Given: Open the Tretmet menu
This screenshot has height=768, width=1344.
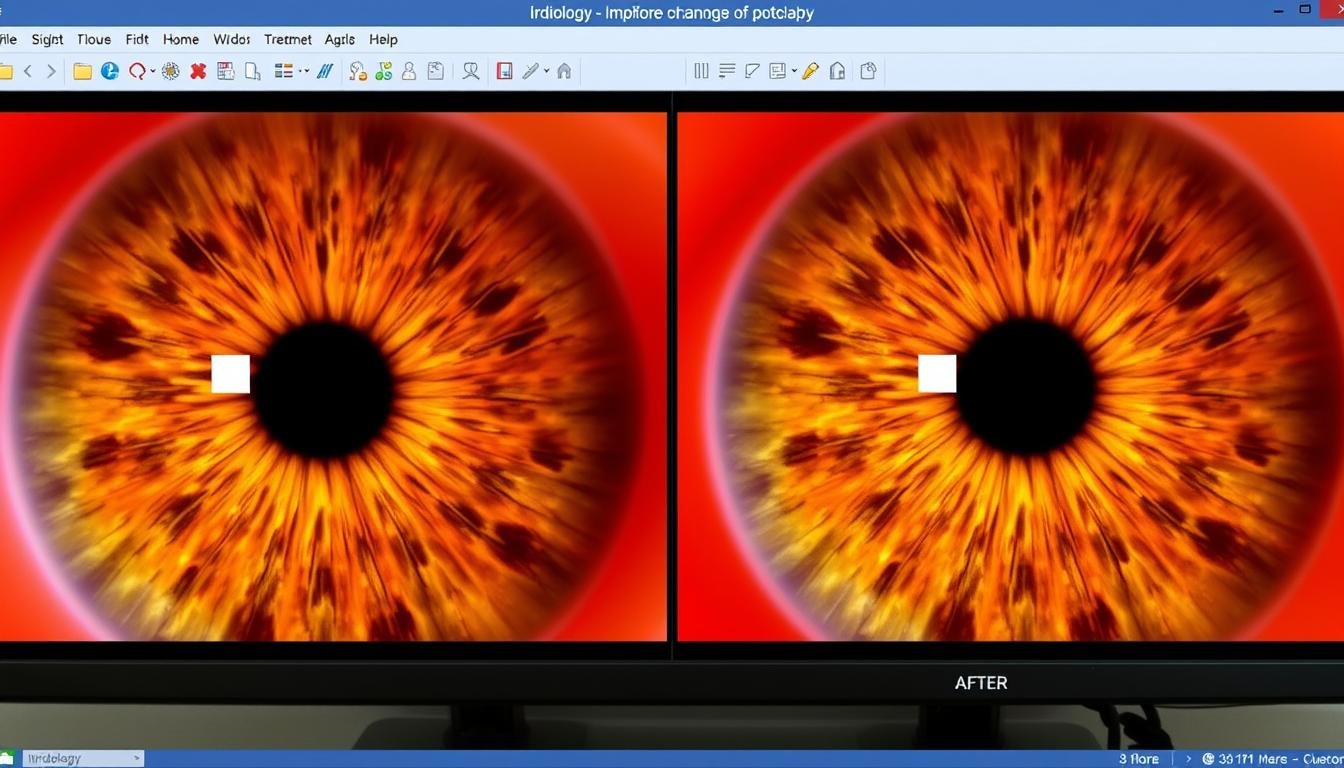Looking at the screenshot, I should (x=288, y=40).
